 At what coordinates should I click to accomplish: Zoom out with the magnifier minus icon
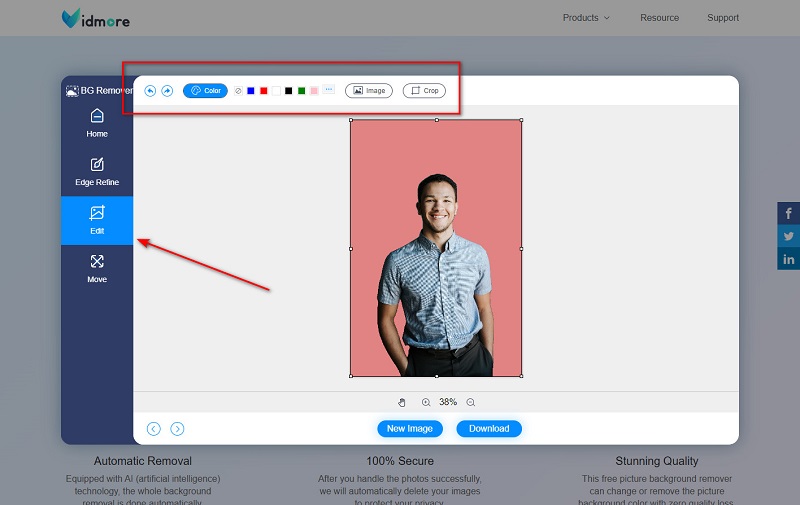[x=471, y=402]
